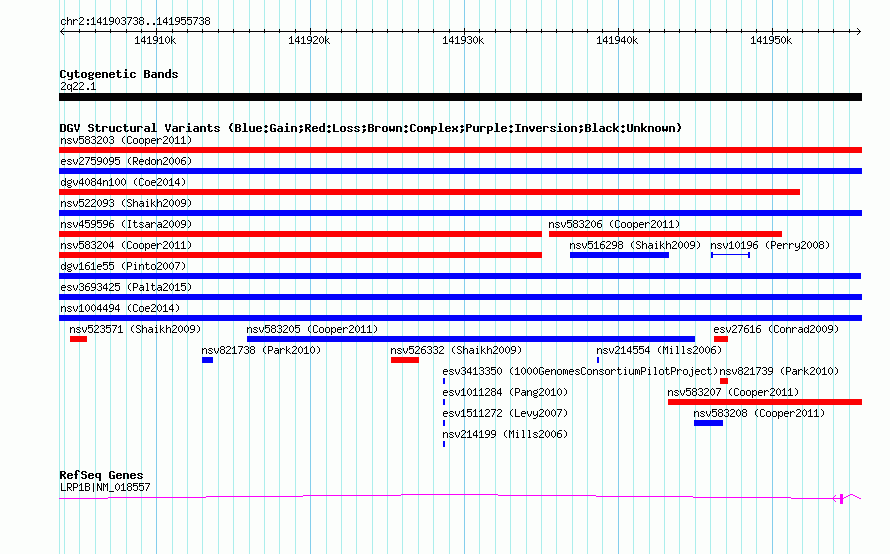This screenshot has width=890, height=554.
Task: Select the esv1511272 (Levy2007) label
Action: 505,413
